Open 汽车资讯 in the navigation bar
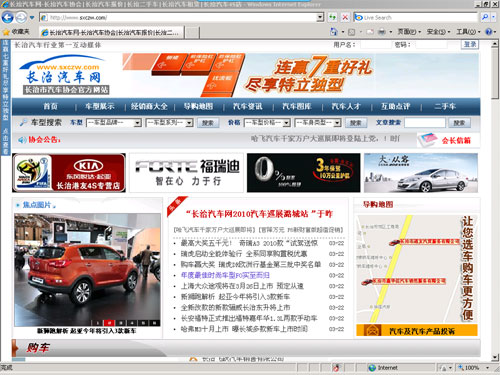 pos(247,106)
